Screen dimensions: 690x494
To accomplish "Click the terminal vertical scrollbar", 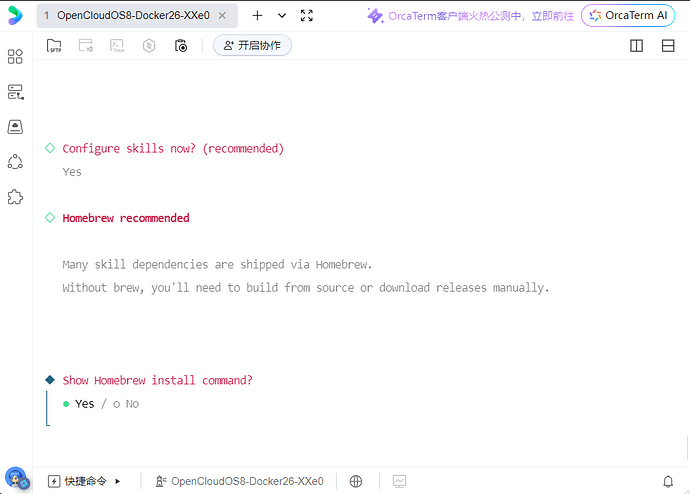I will click(687, 446).
